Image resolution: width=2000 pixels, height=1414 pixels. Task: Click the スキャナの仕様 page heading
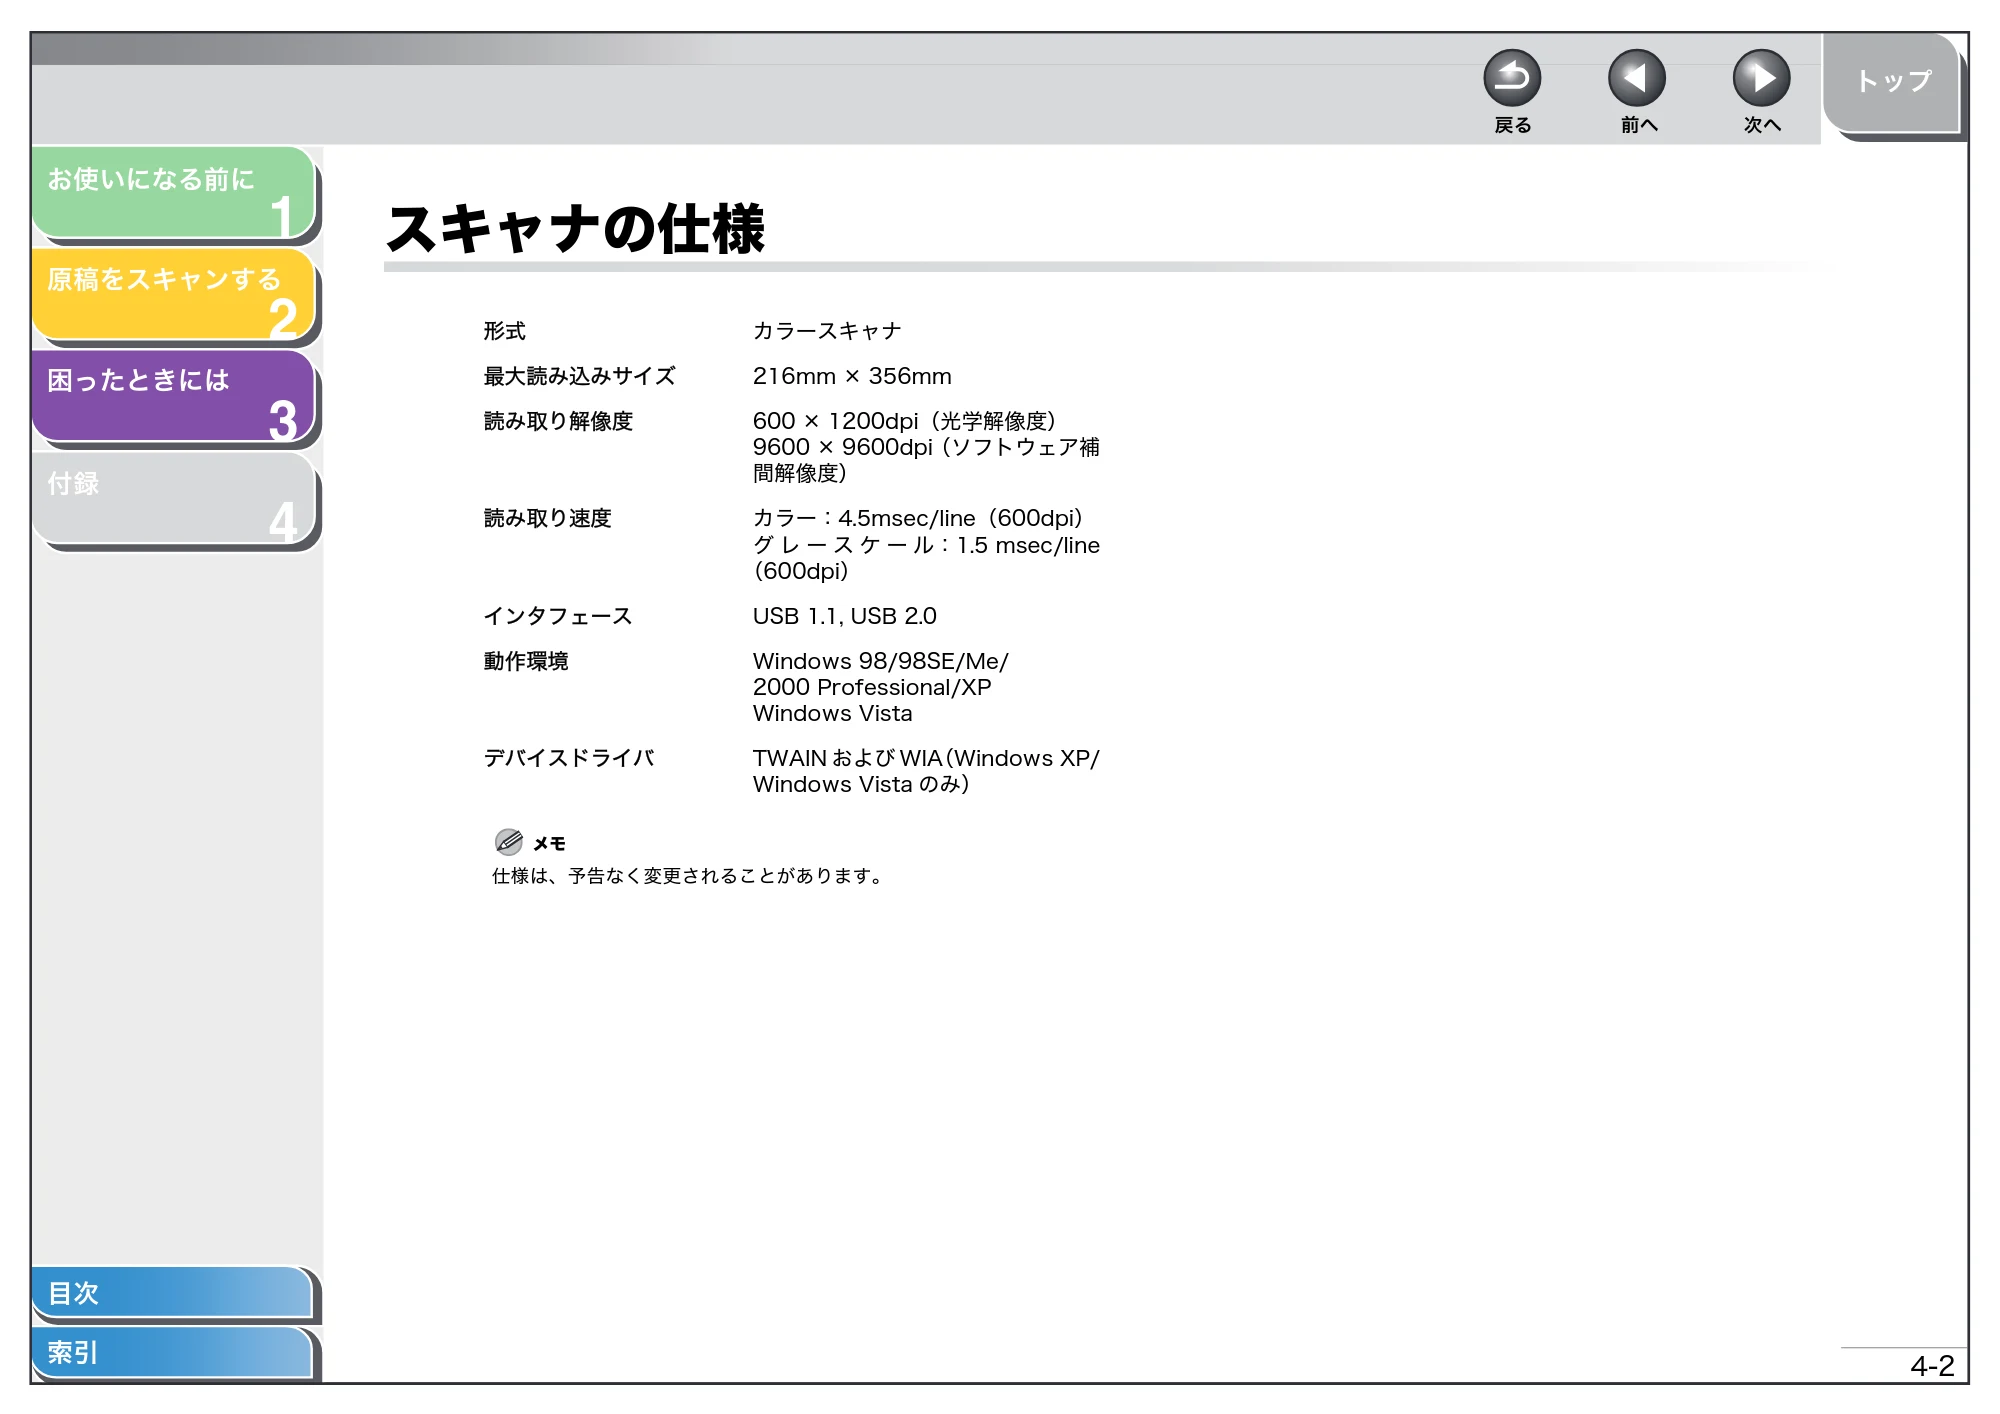click(576, 228)
